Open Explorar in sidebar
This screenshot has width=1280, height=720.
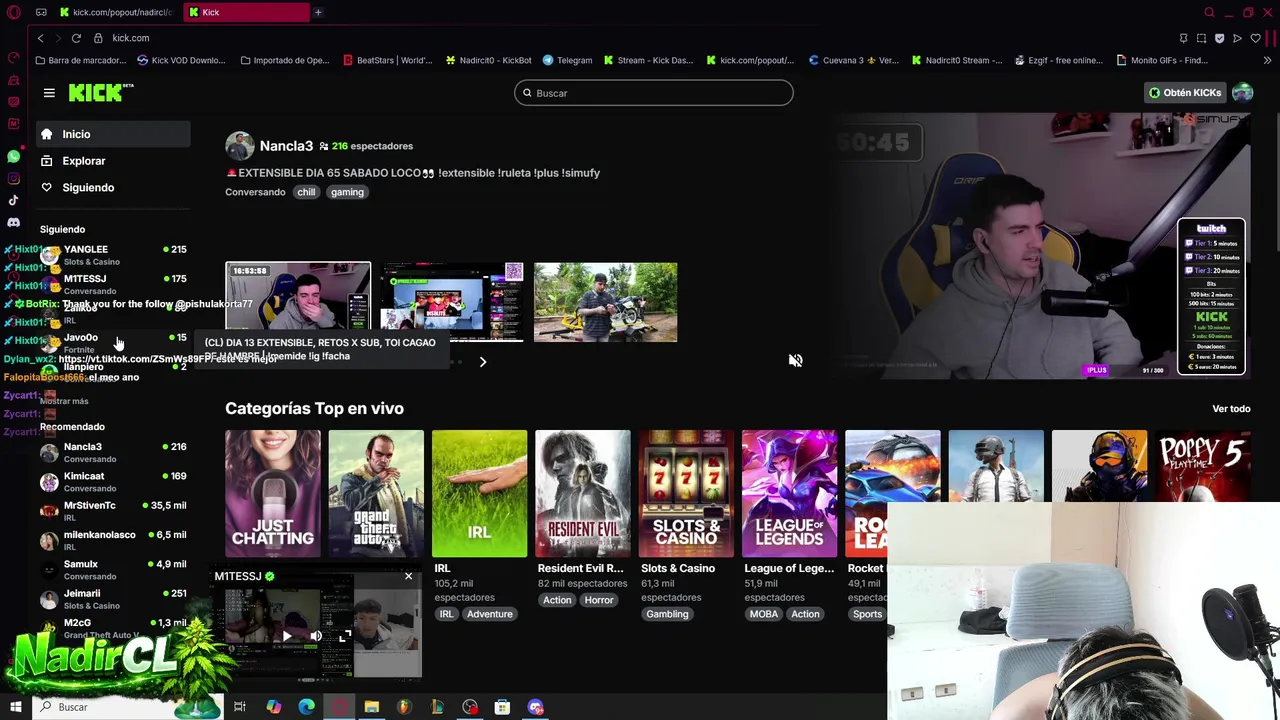[113, 161]
